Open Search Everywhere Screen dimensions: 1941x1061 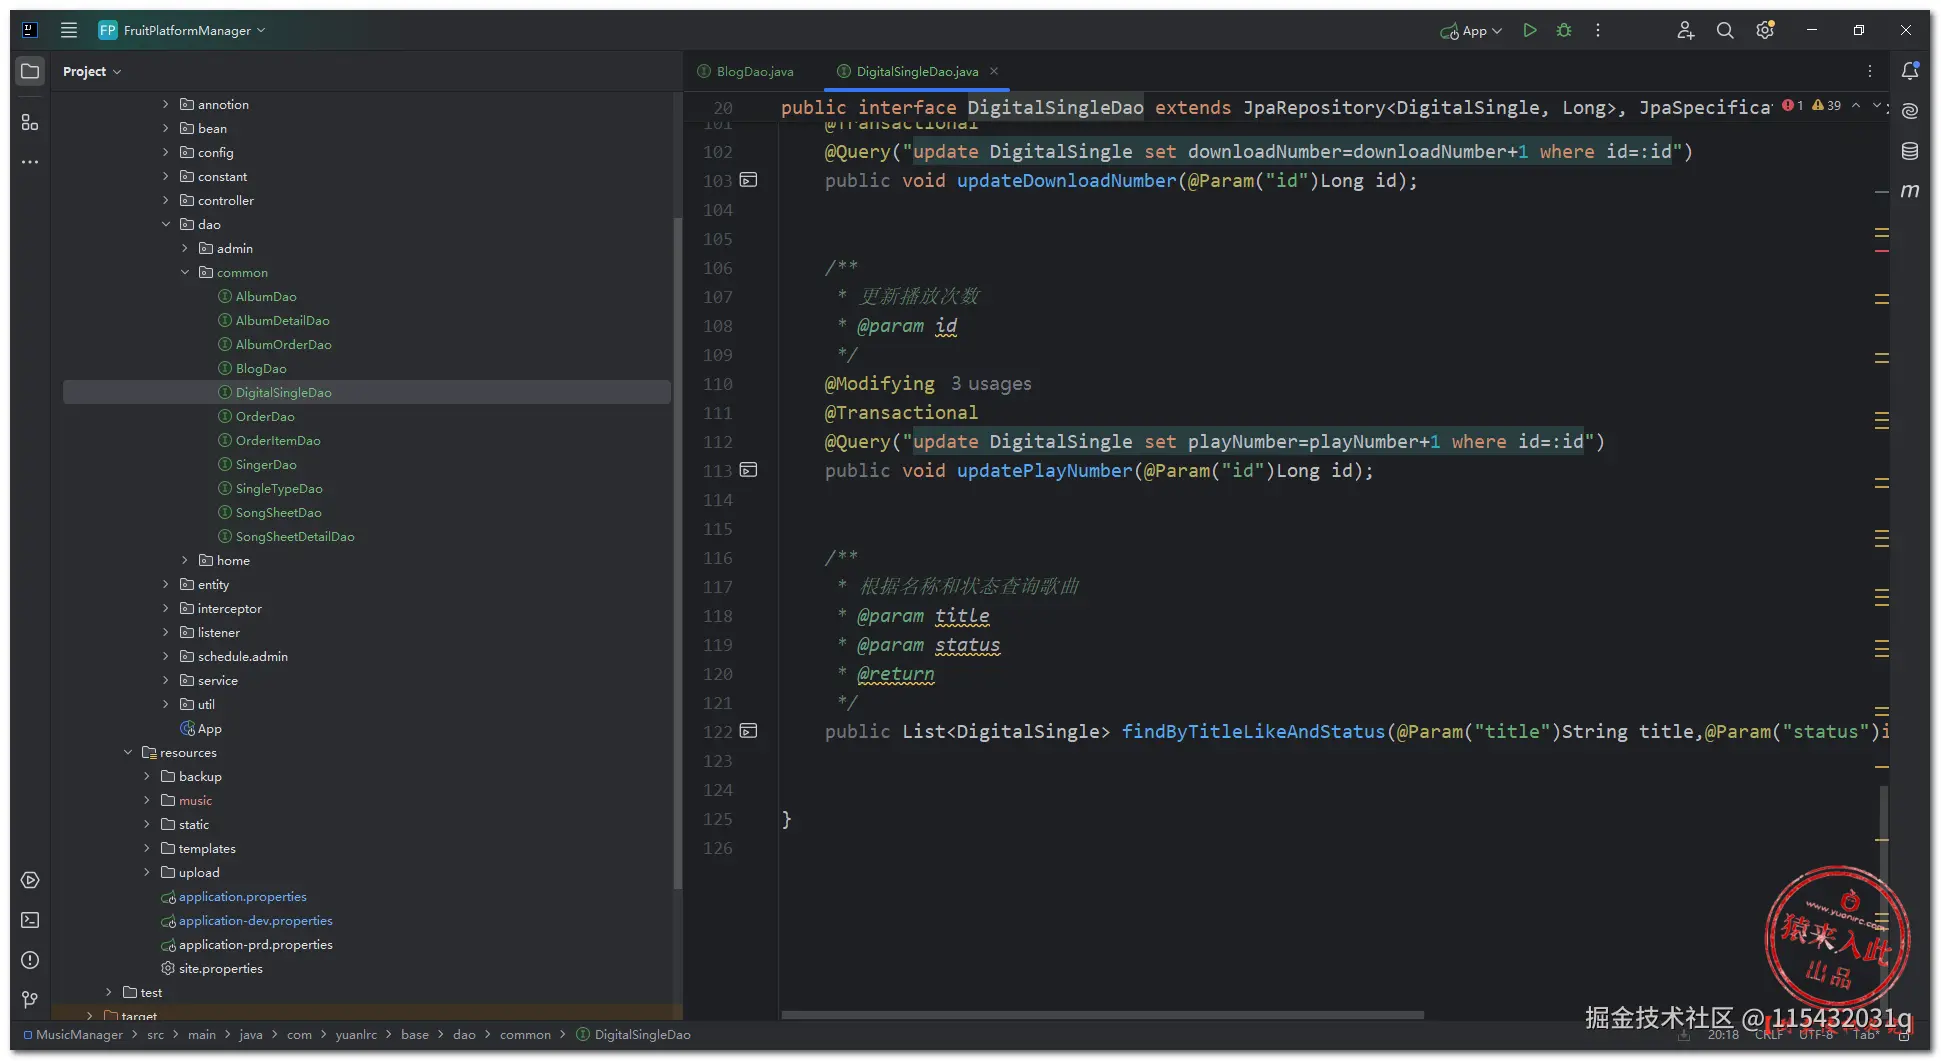(x=1725, y=30)
